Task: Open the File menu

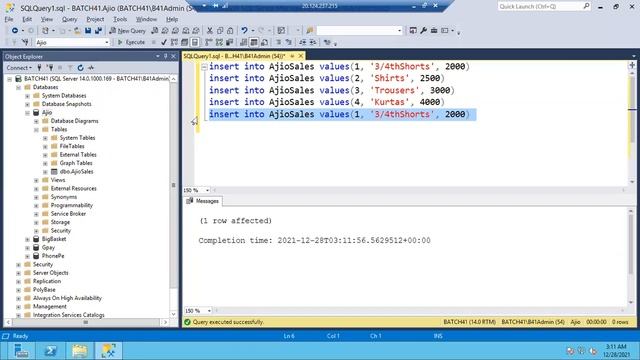Action: 9,19
